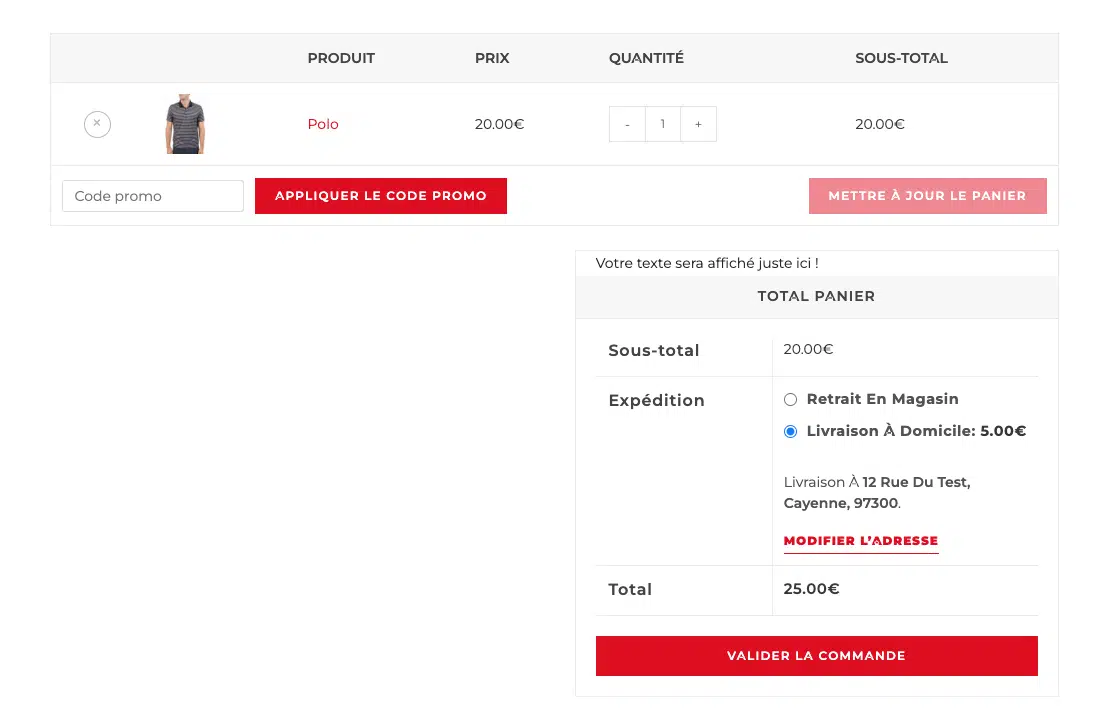
Task: Focus the Code promo text field
Action: 153,196
